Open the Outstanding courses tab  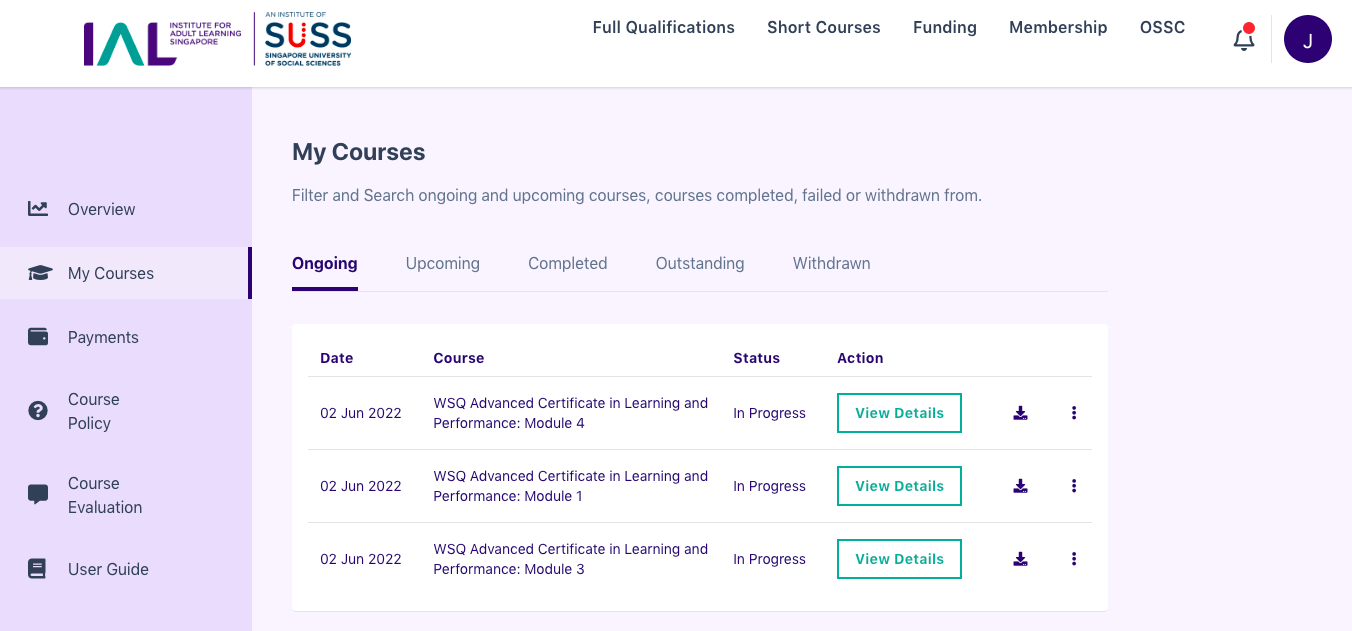pos(700,263)
